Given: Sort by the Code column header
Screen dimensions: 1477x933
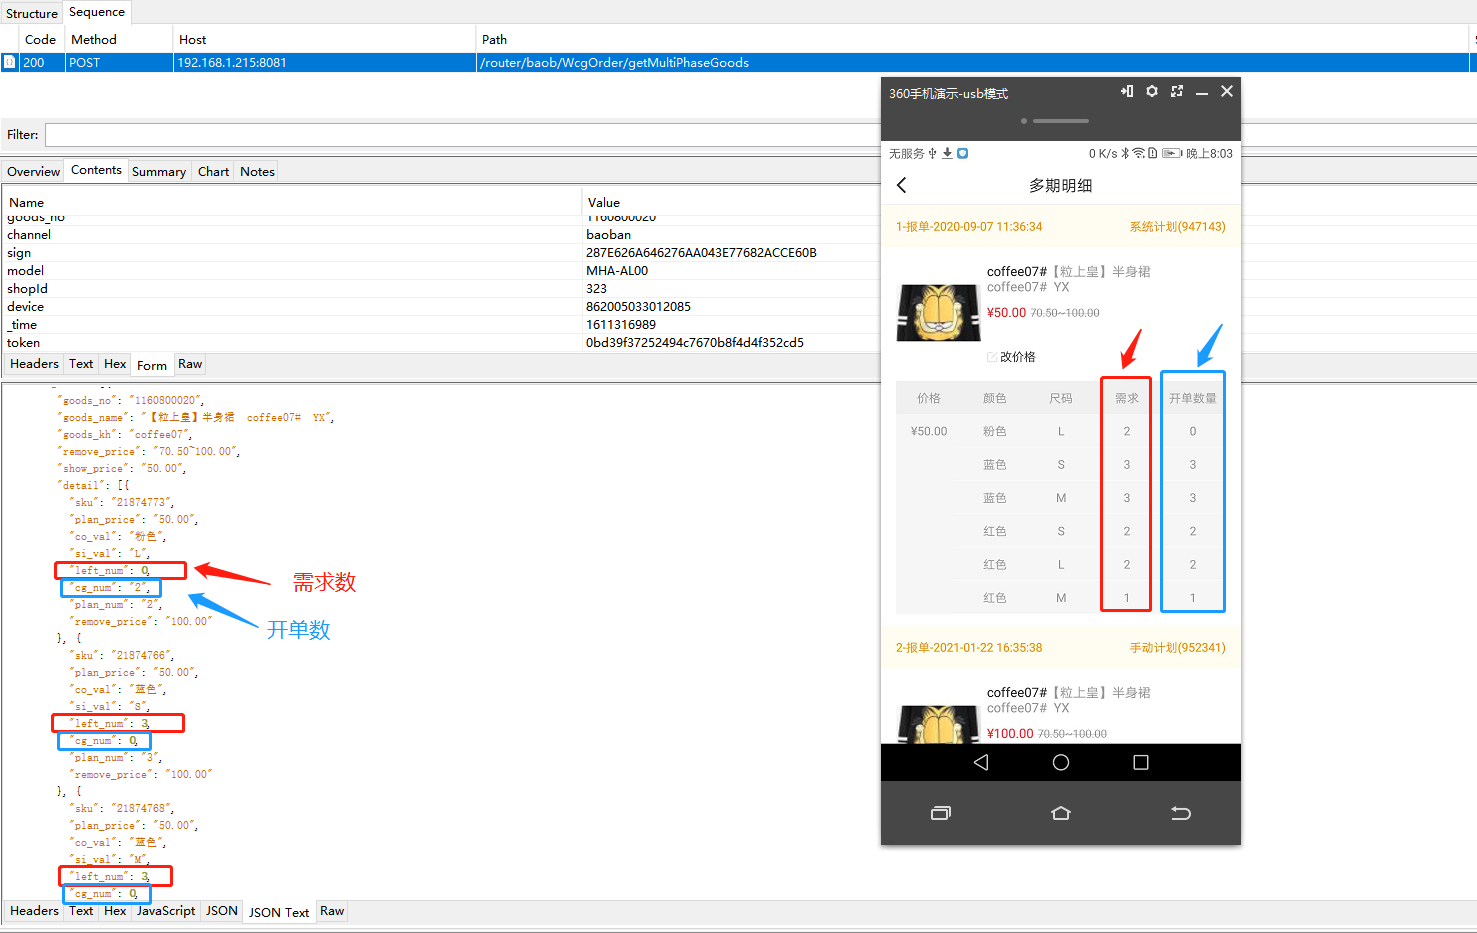Looking at the screenshot, I should [x=41, y=39].
